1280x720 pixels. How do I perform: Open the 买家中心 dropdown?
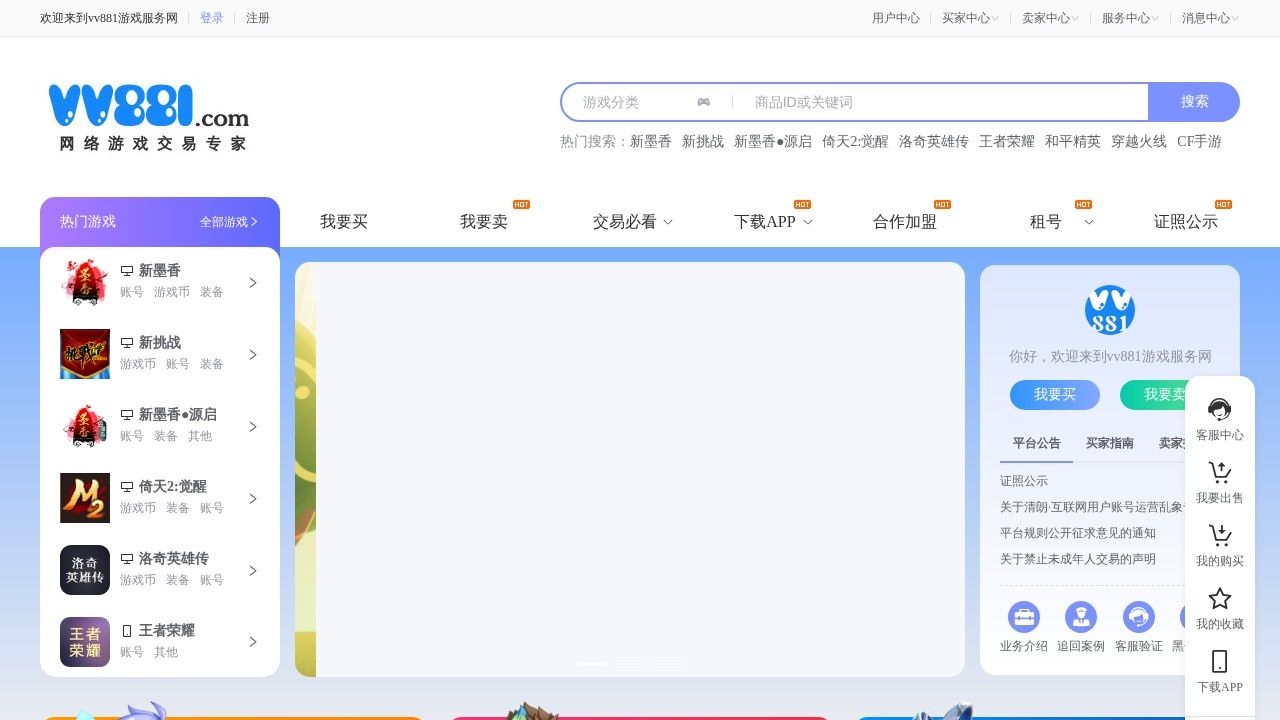970,18
